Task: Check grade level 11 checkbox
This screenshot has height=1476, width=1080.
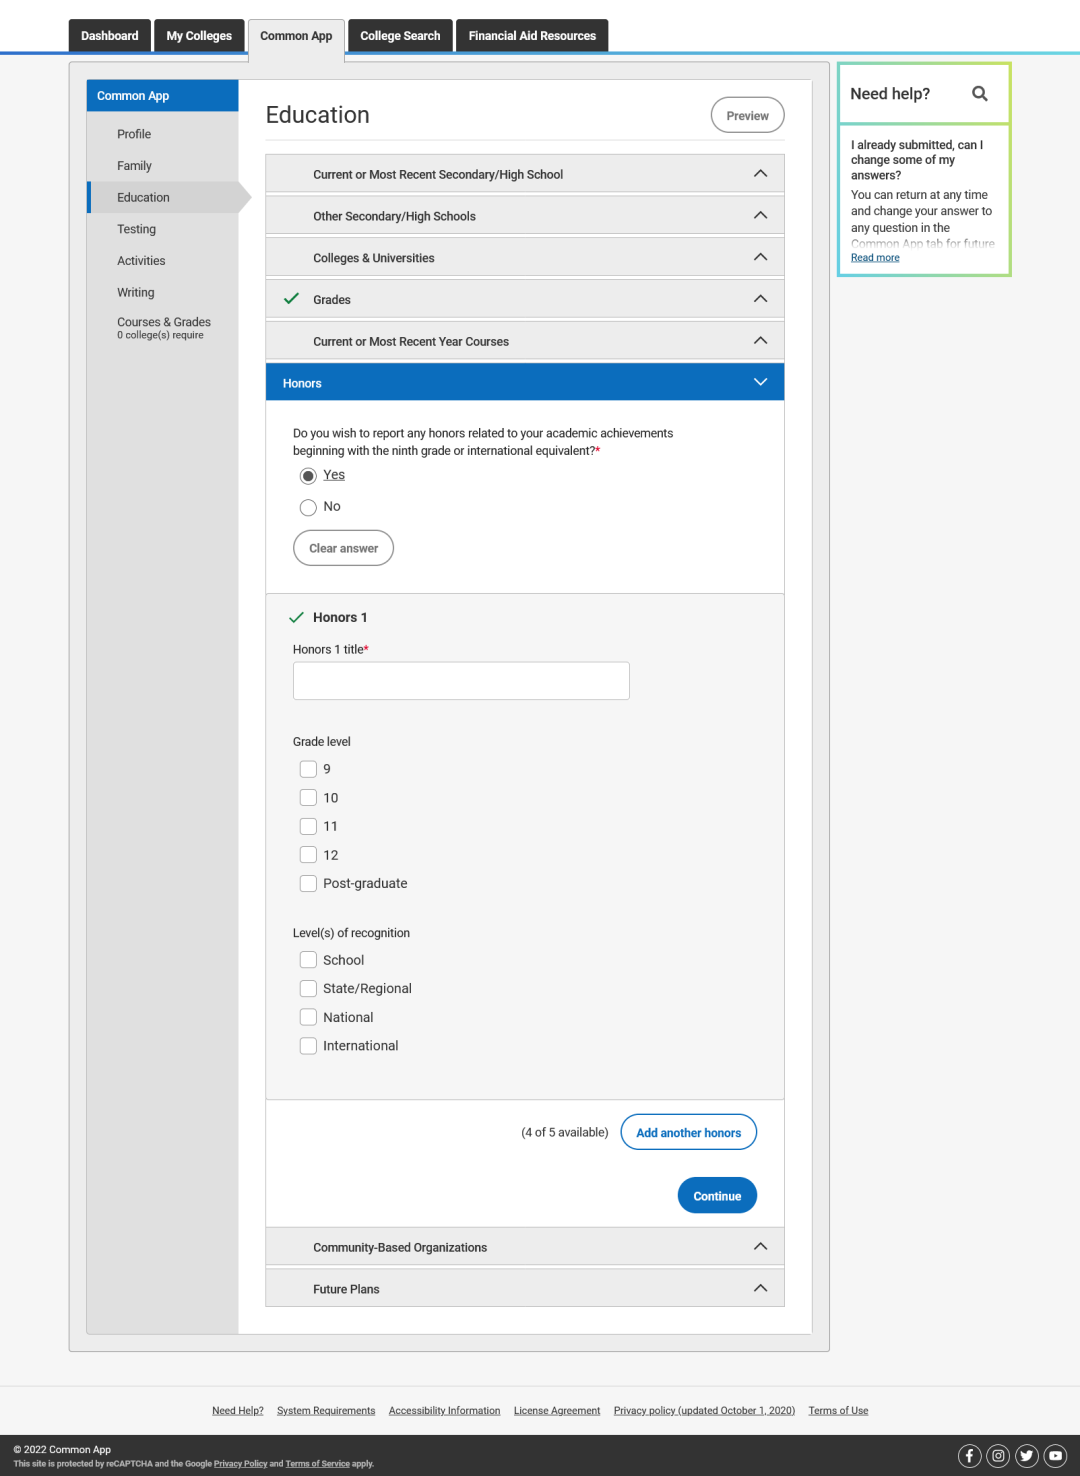Action: [308, 826]
